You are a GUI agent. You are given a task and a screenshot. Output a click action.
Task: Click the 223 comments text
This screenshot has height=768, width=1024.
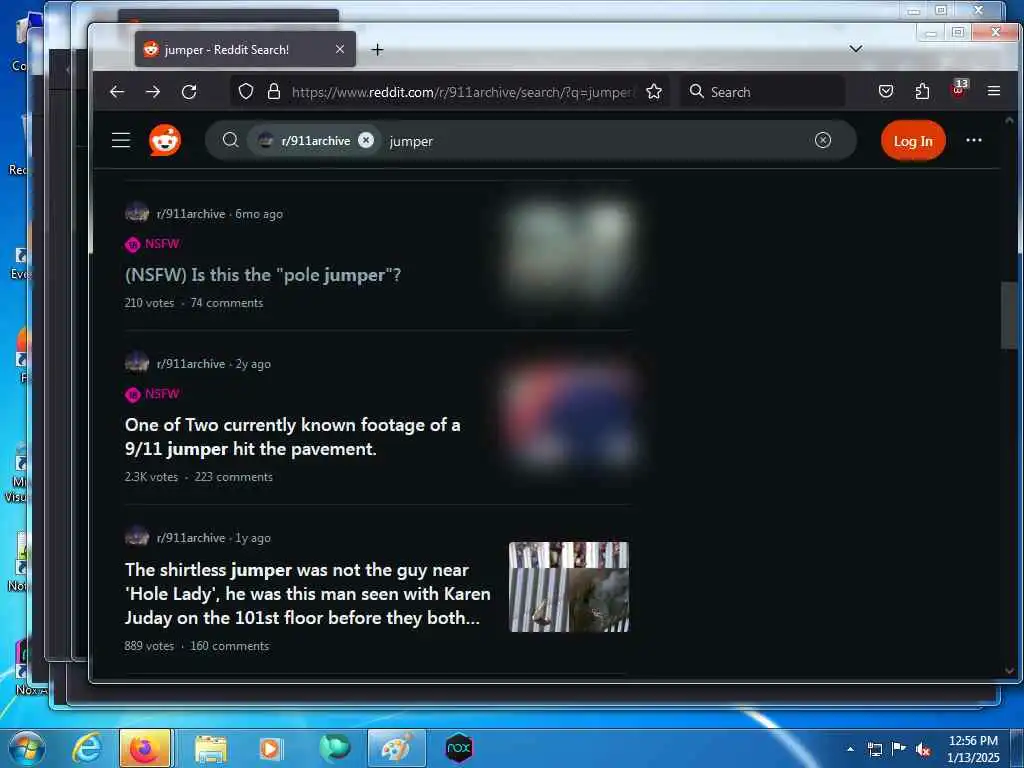233,477
